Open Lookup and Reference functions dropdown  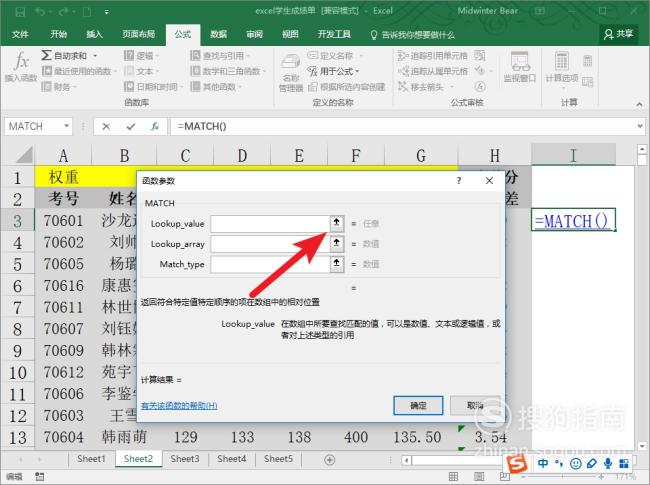pyautogui.click(x=220, y=56)
